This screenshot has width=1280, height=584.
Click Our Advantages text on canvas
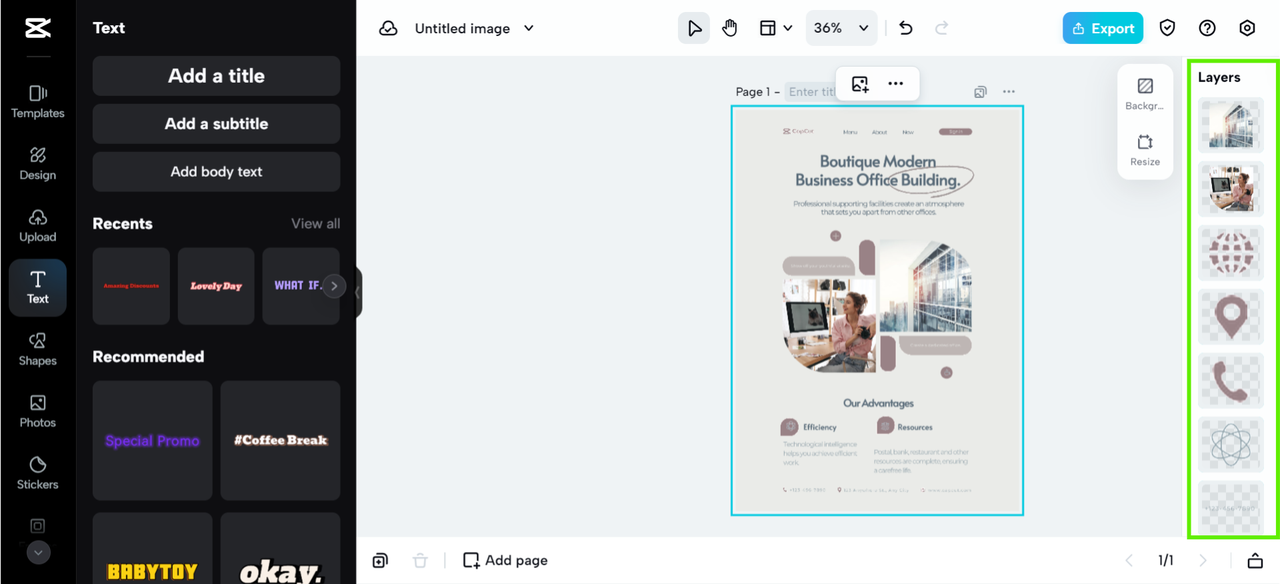878,403
